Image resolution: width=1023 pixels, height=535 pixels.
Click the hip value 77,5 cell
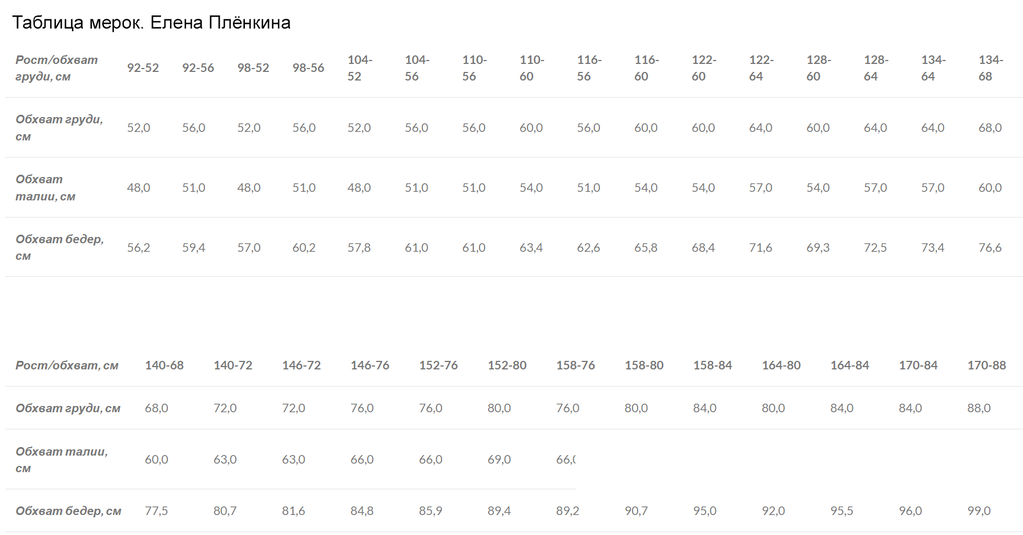(x=156, y=511)
